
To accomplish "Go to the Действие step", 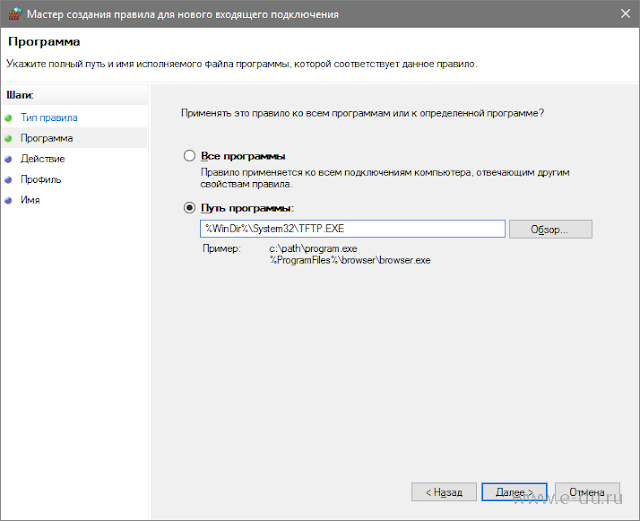I will pyautogui.click(x=42, y=158).
